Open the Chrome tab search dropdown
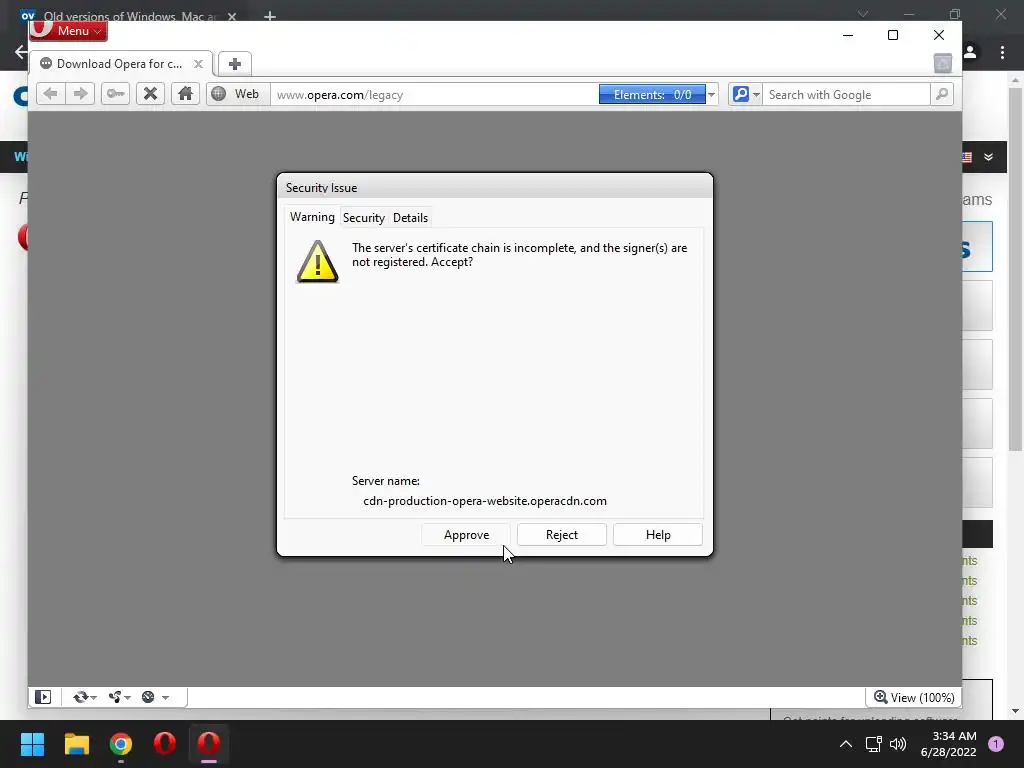The height and width of the screenshot is (768, 1024). coord(863,14)
